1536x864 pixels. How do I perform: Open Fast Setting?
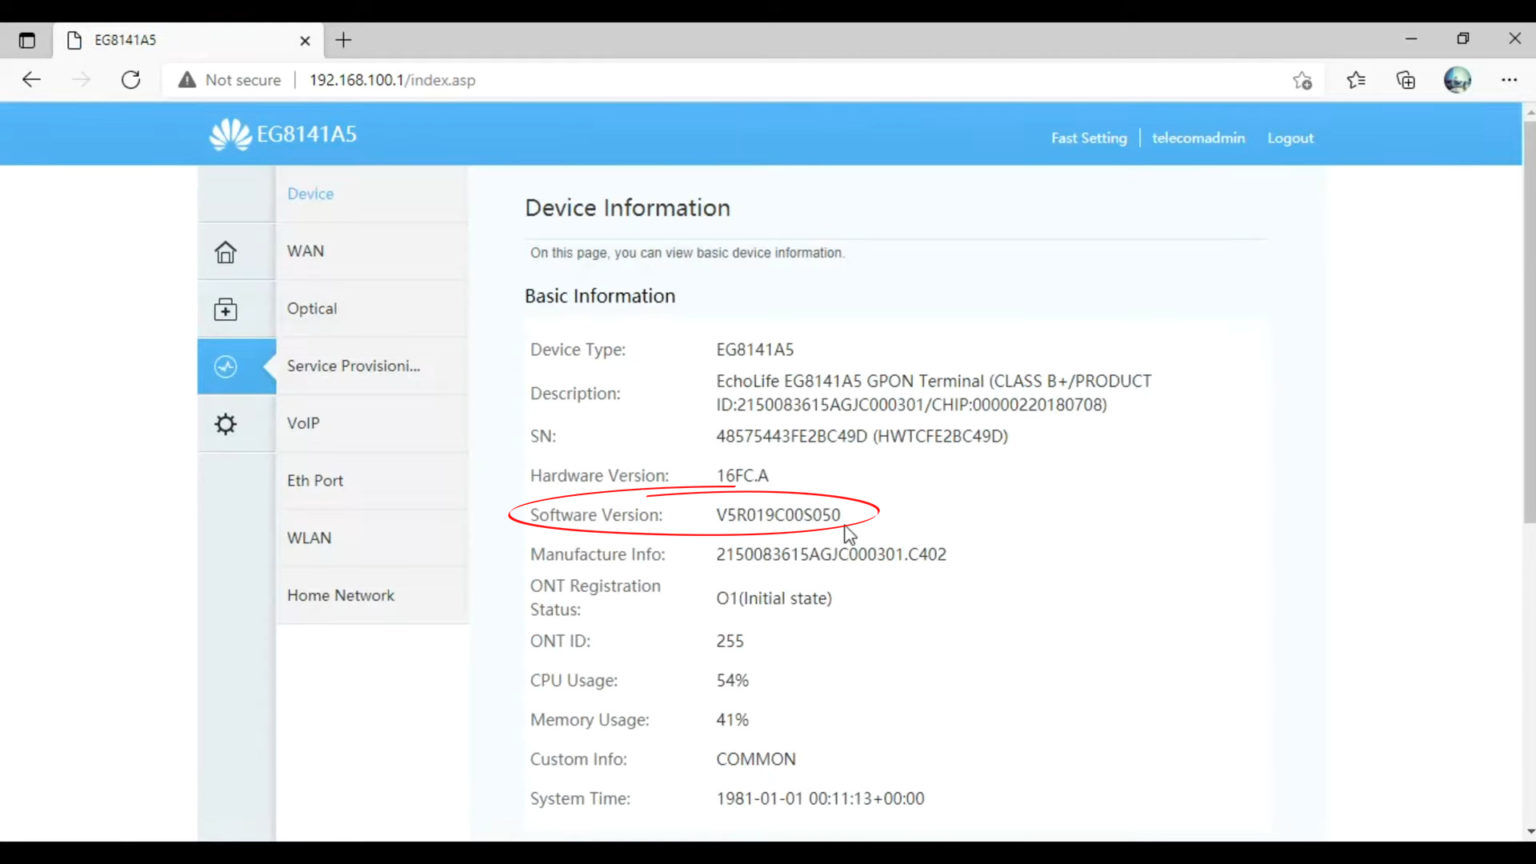[x=1088, y=138]
